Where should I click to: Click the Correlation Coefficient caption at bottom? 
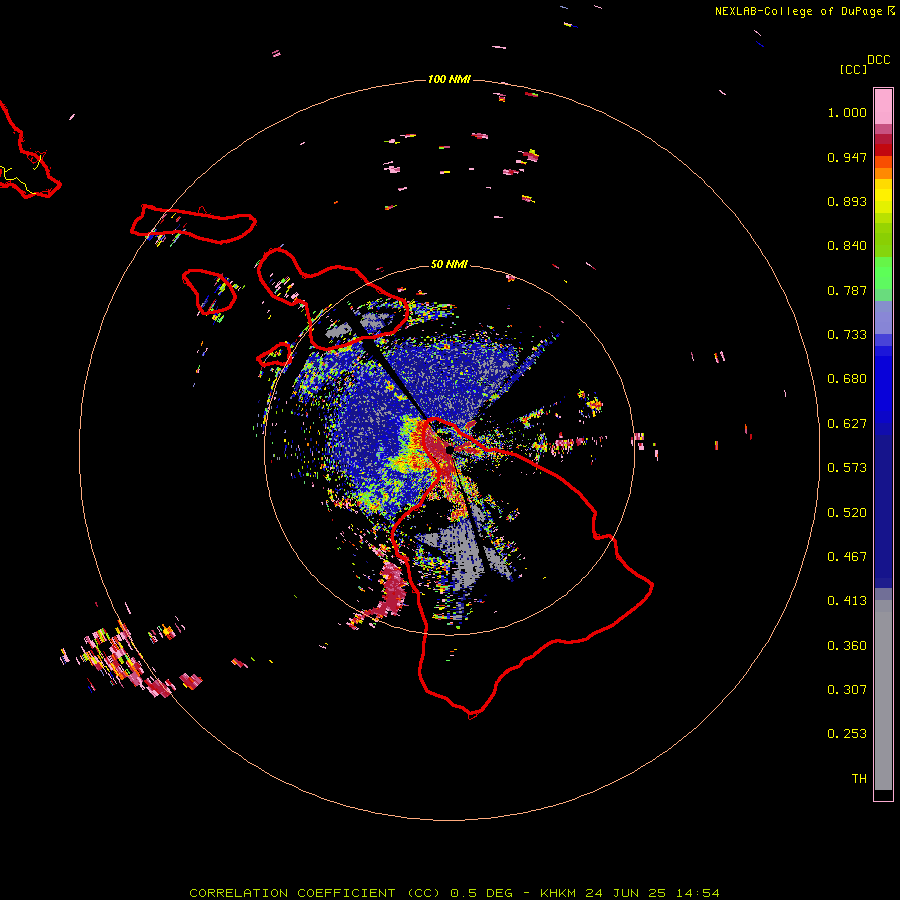(x=454, y=893)
